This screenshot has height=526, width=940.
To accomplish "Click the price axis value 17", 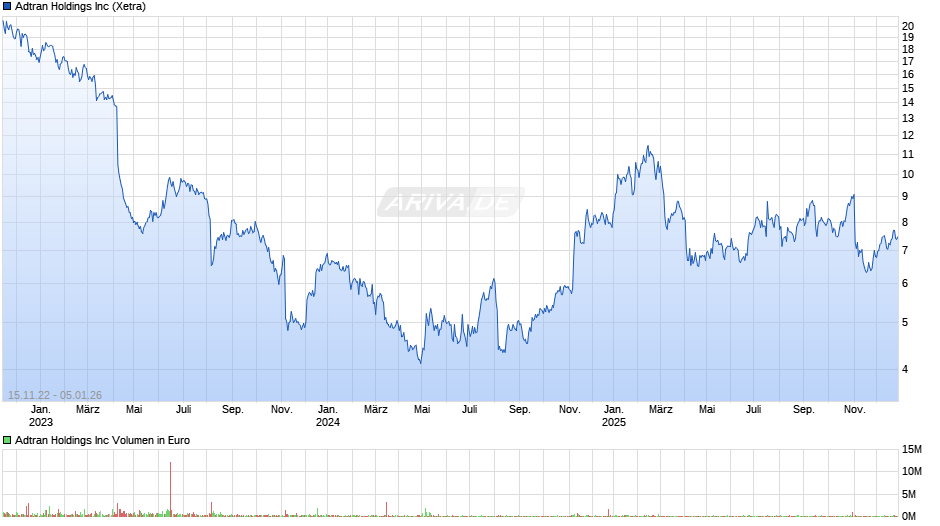I will point(908,61).
